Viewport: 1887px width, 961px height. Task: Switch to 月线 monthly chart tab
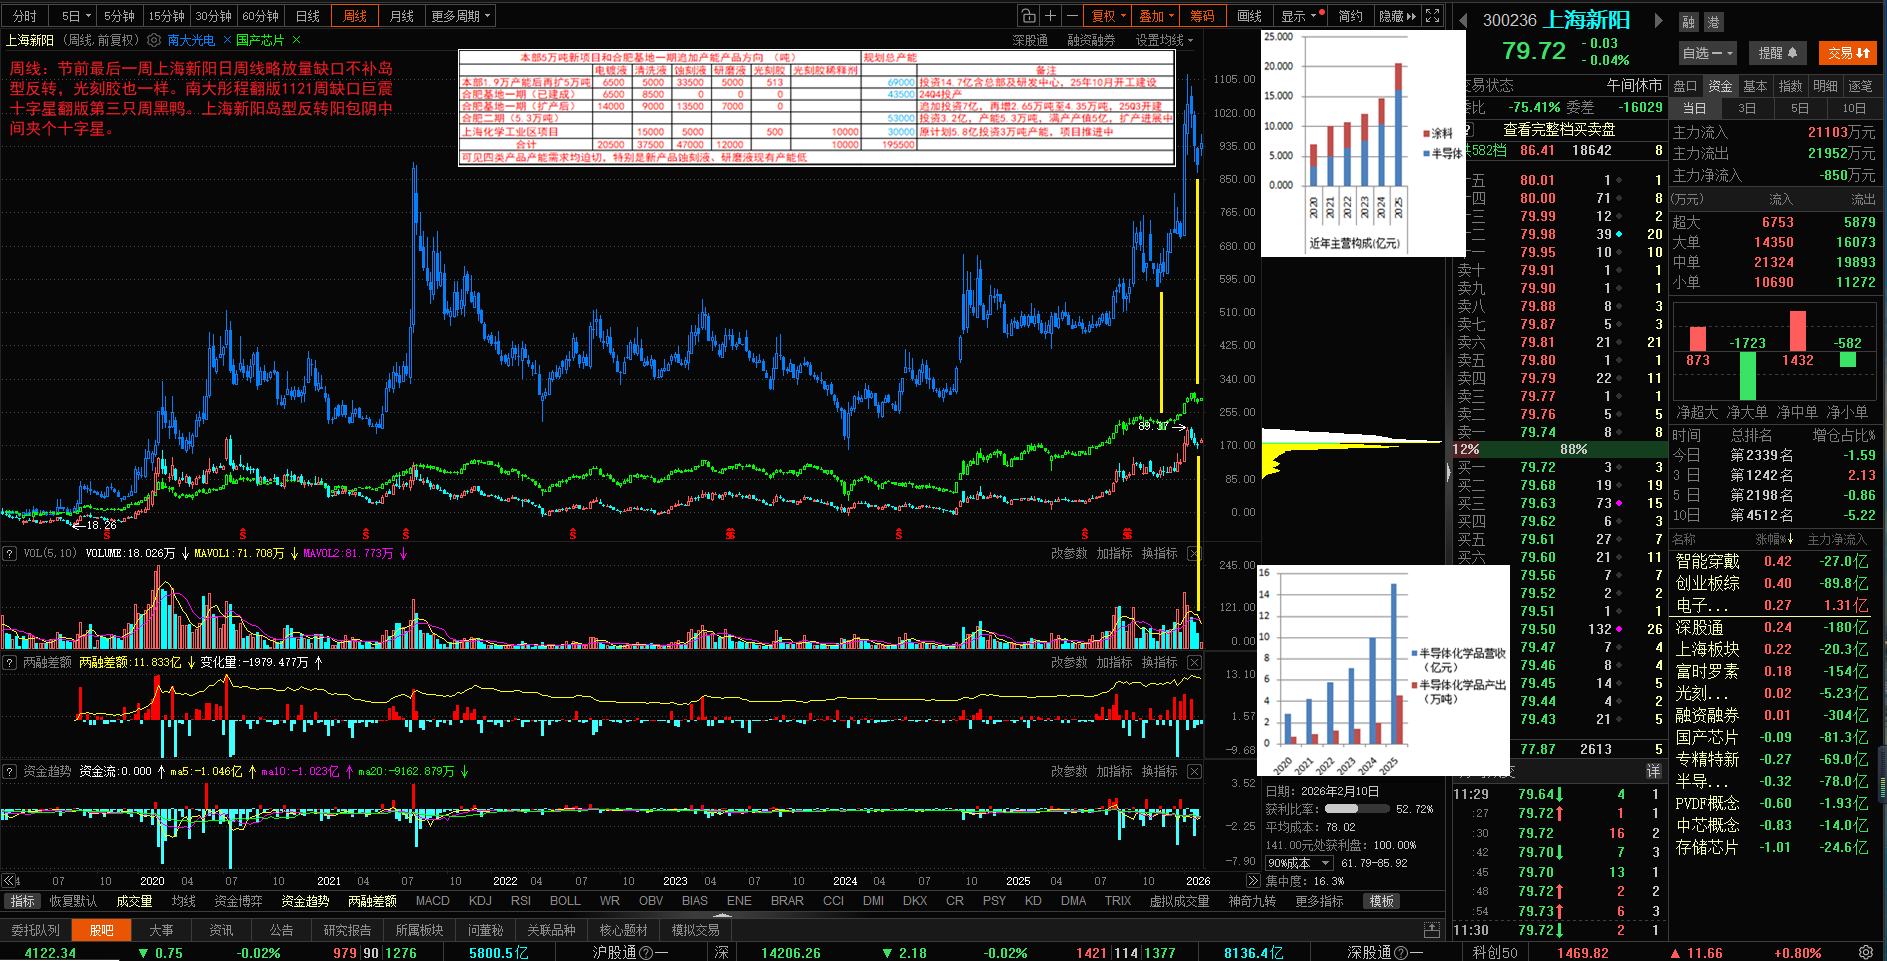tap(401, 16)
